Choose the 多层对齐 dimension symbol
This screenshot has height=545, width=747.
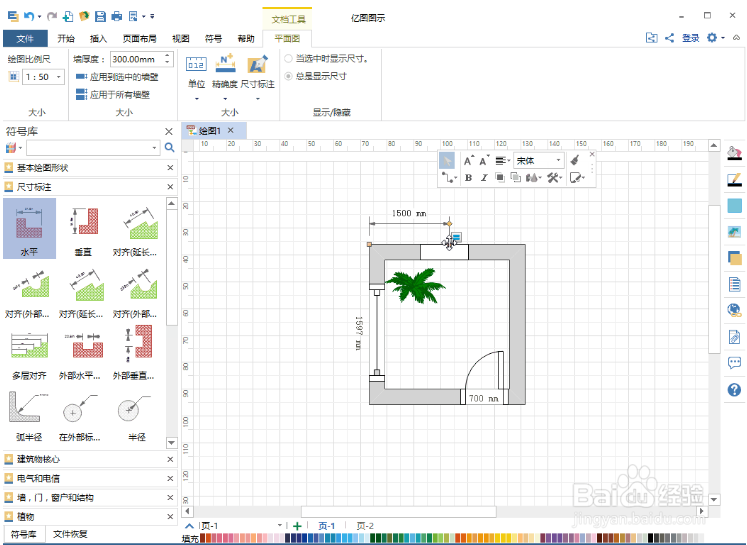pyautogui.click(x=29, y=352)
